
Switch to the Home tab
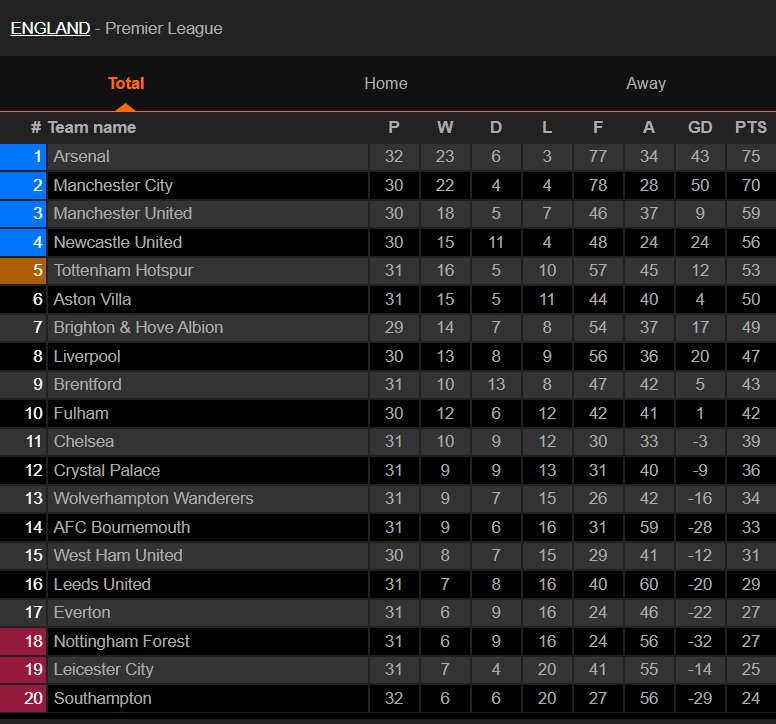click(x=385, y=84)
